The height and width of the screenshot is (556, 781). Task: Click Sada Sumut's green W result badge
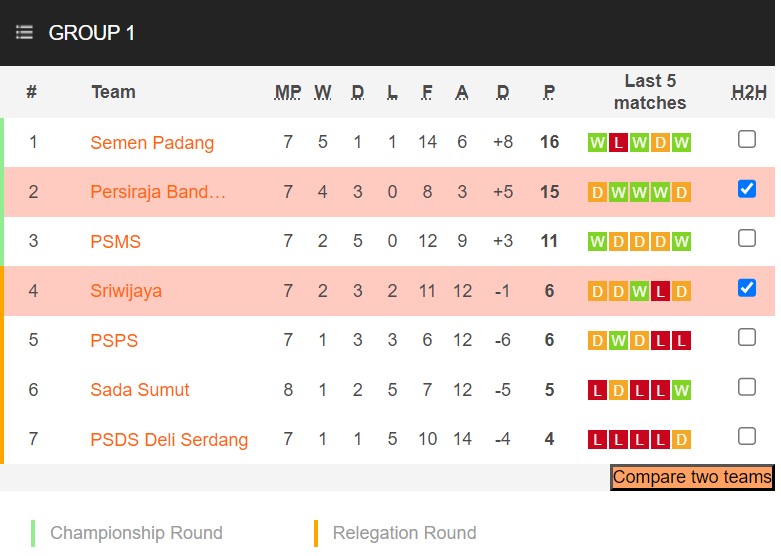click(681, 390)
